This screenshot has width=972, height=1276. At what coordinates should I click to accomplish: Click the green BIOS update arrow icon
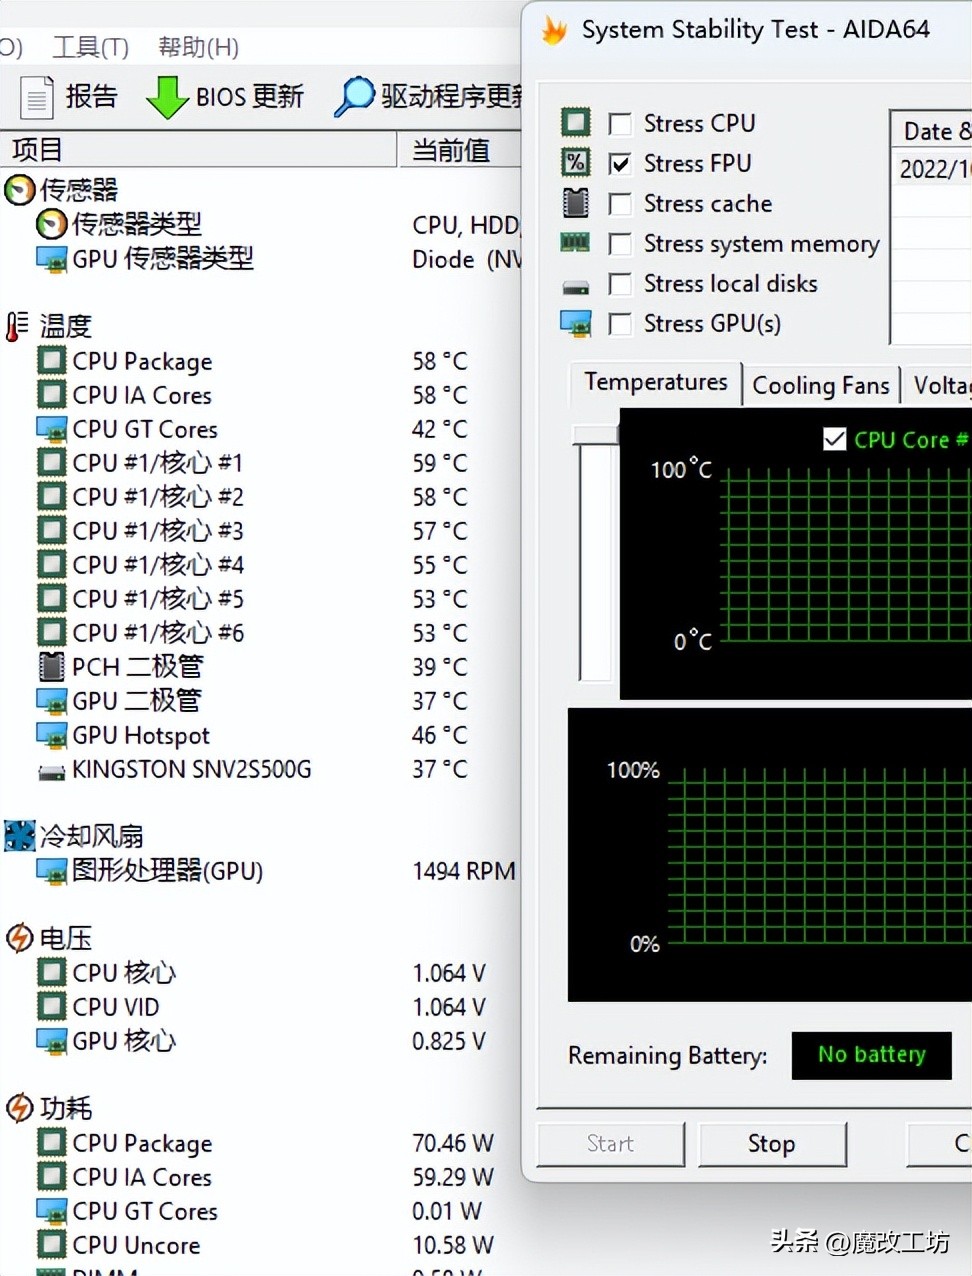click(x=166, y=97)
